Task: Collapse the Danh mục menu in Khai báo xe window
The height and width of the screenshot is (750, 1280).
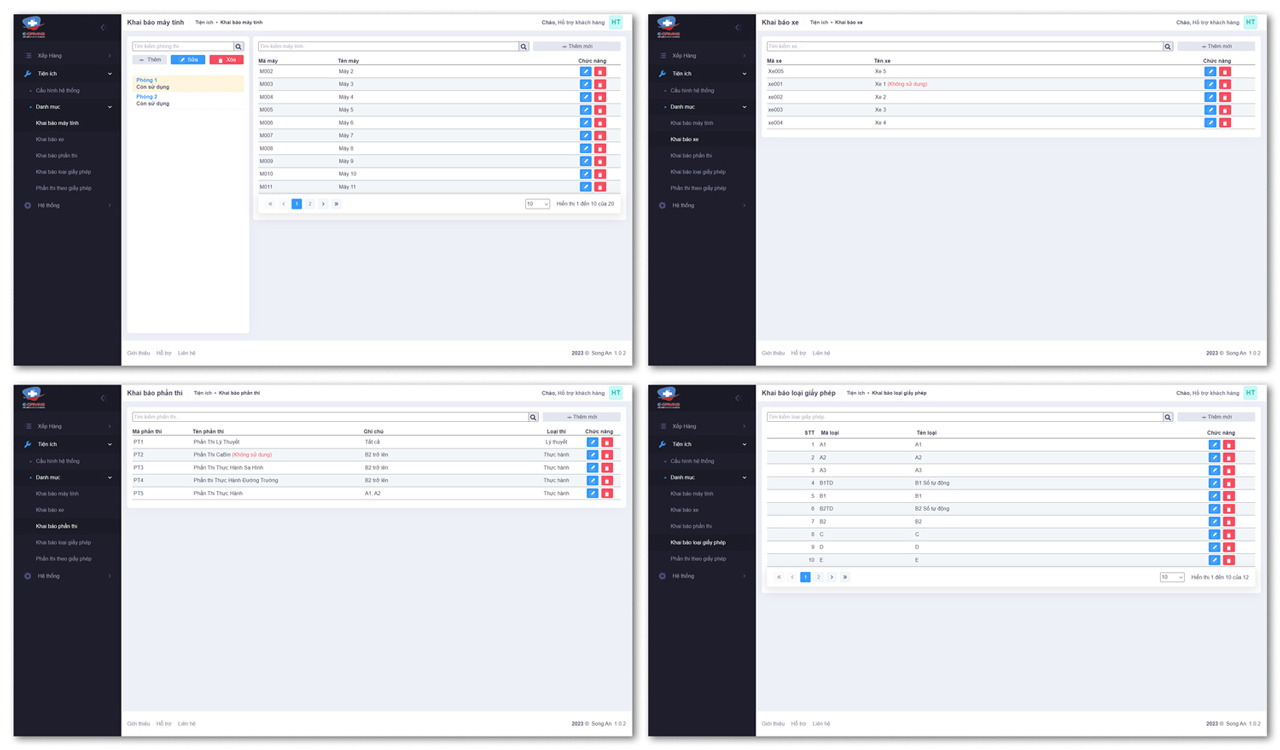Action: pos(744,107)
